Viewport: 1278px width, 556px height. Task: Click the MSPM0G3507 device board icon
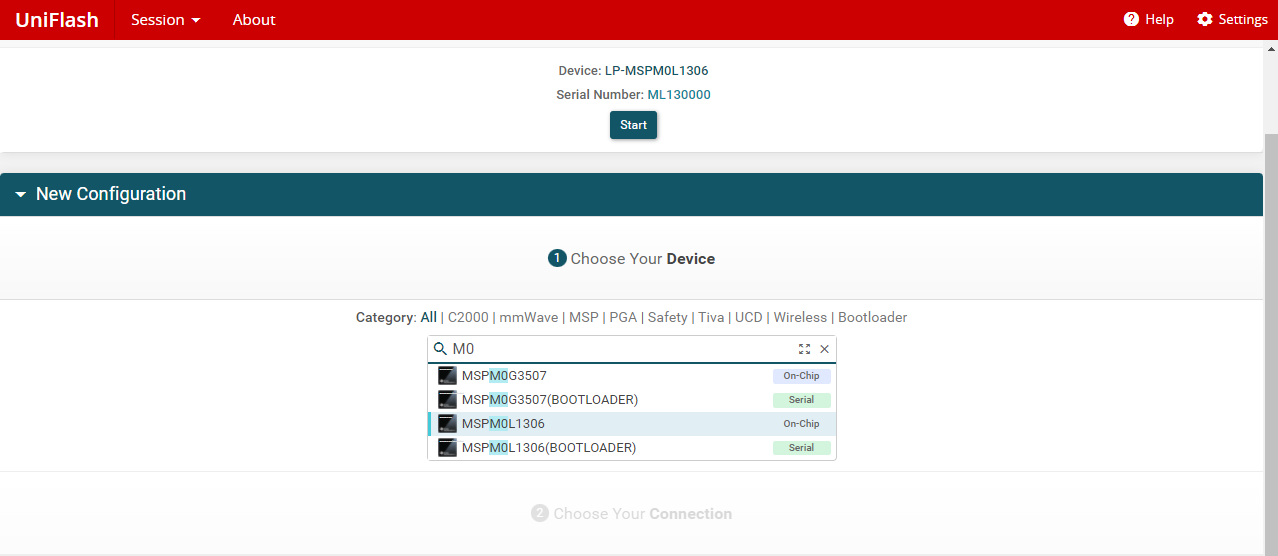[x=448, y=376]
